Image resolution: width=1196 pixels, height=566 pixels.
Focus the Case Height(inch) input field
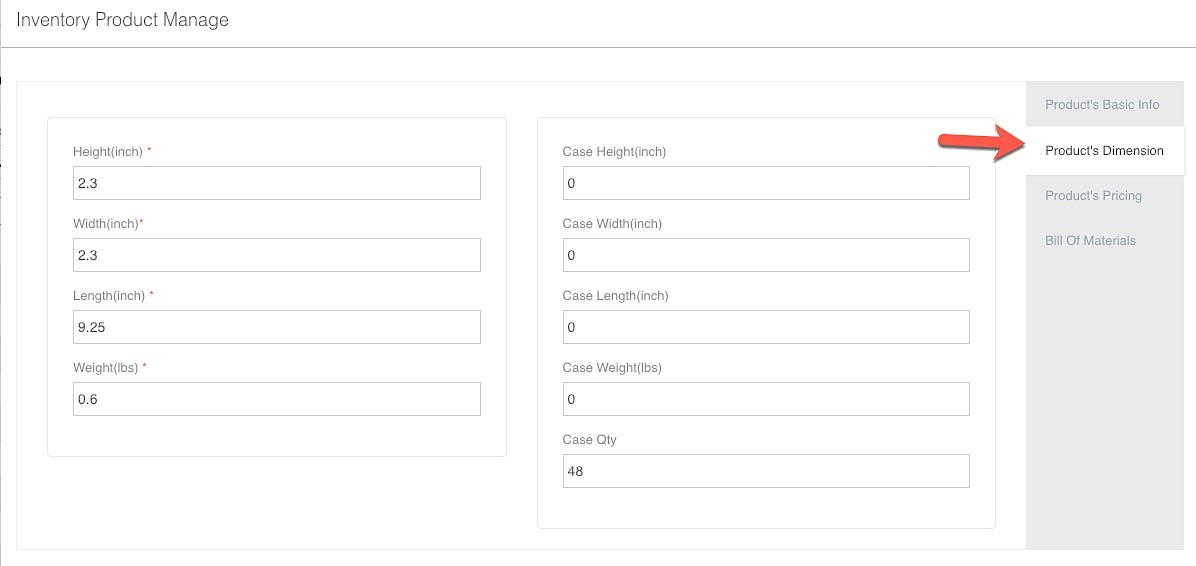(x=766, y=183)
